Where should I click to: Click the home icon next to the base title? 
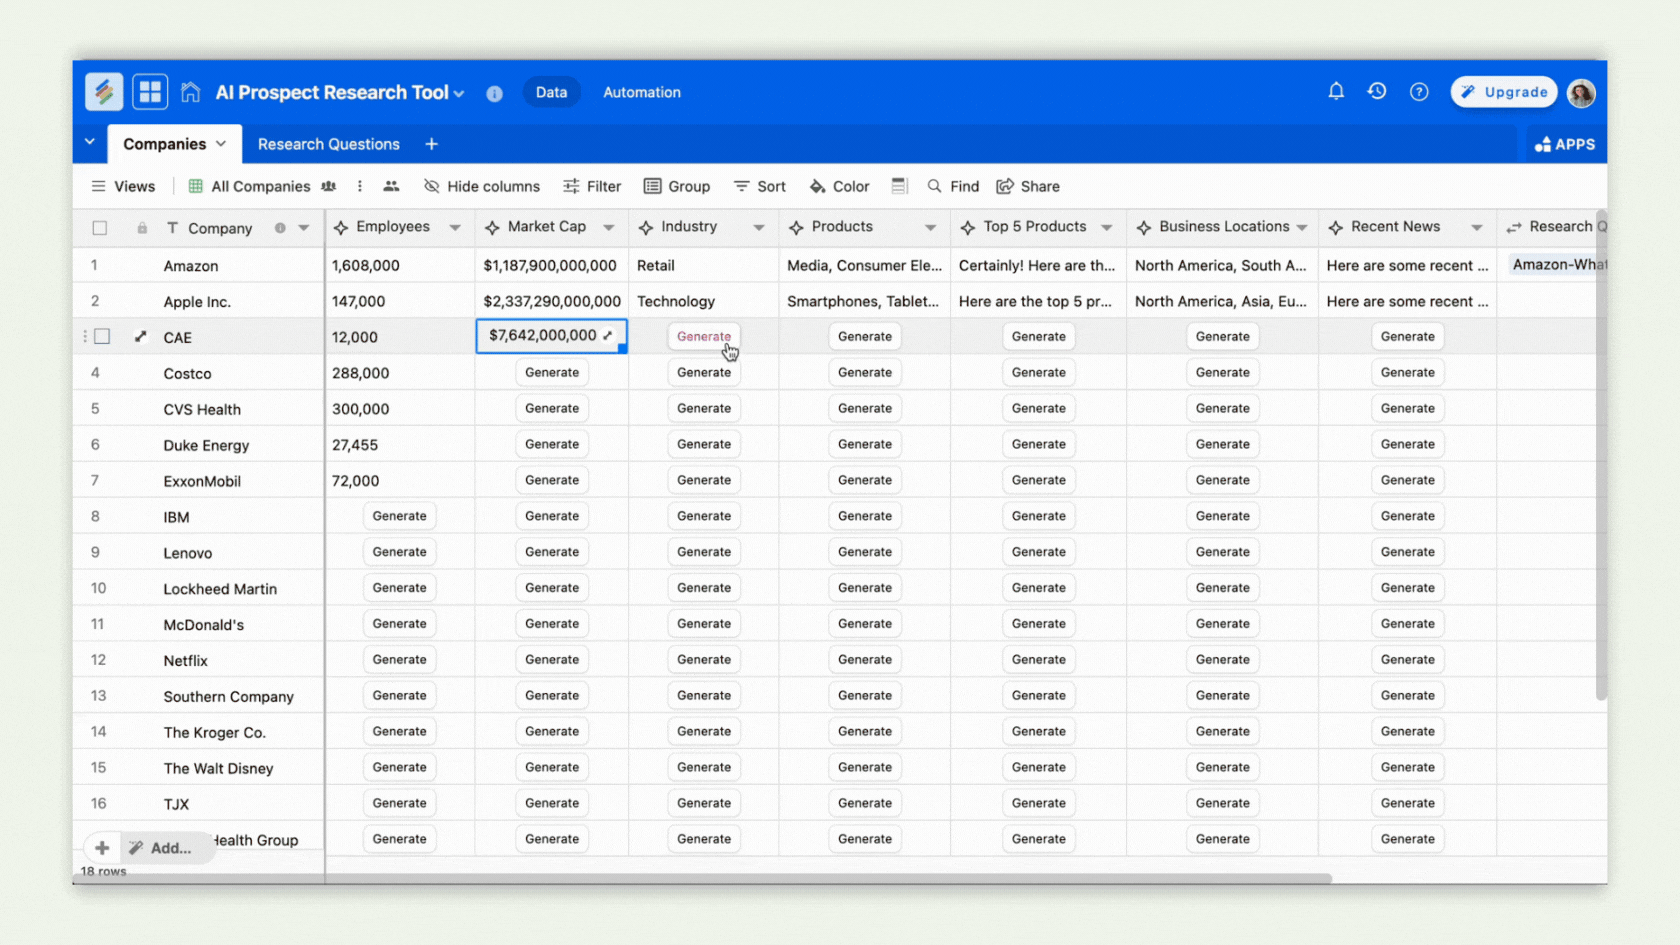coord(190,91)
